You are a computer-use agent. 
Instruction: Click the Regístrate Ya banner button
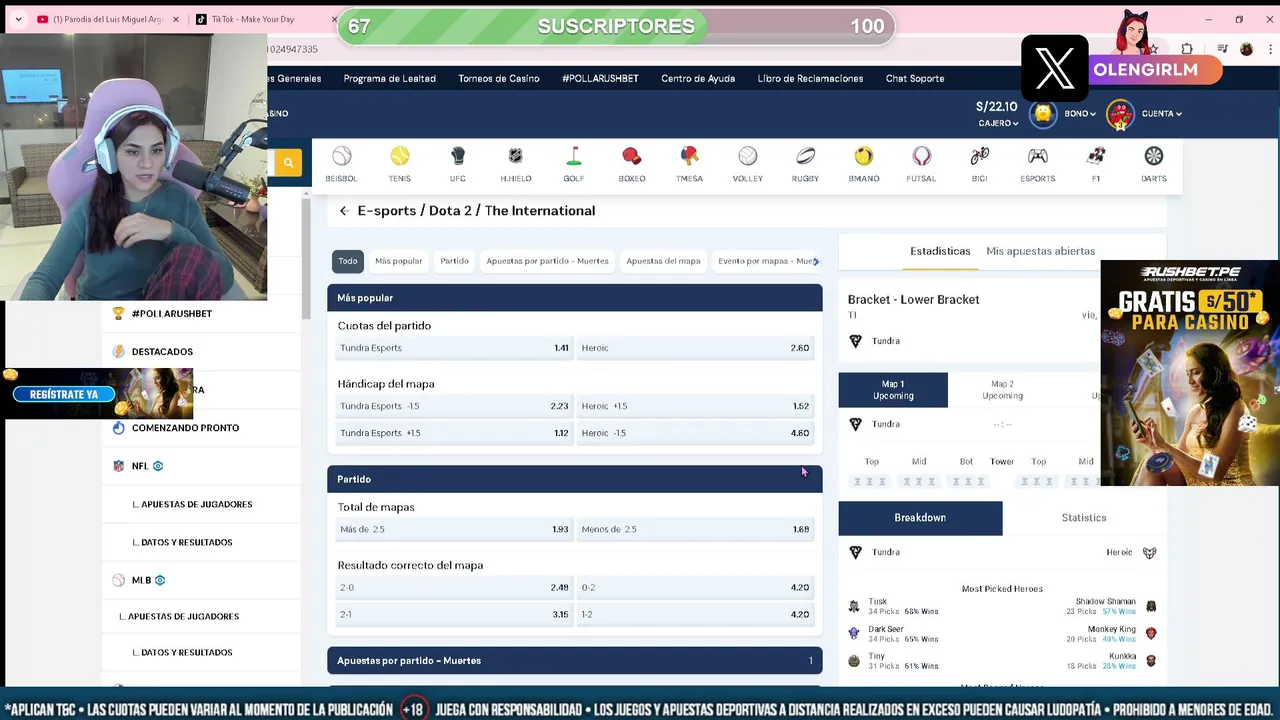click(x=64, y=394)
